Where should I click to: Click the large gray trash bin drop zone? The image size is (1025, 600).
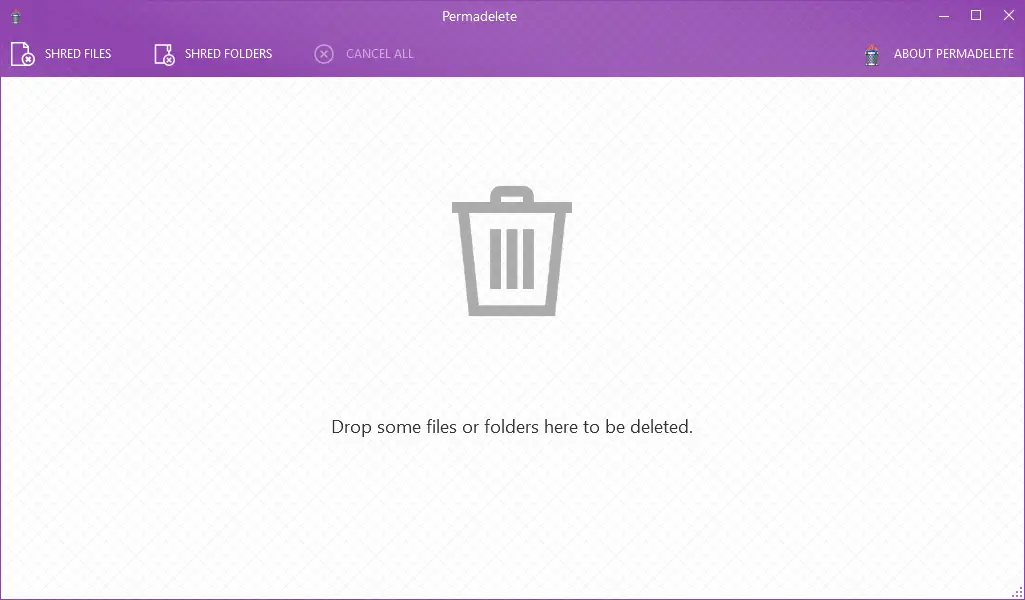pos(512,251)
